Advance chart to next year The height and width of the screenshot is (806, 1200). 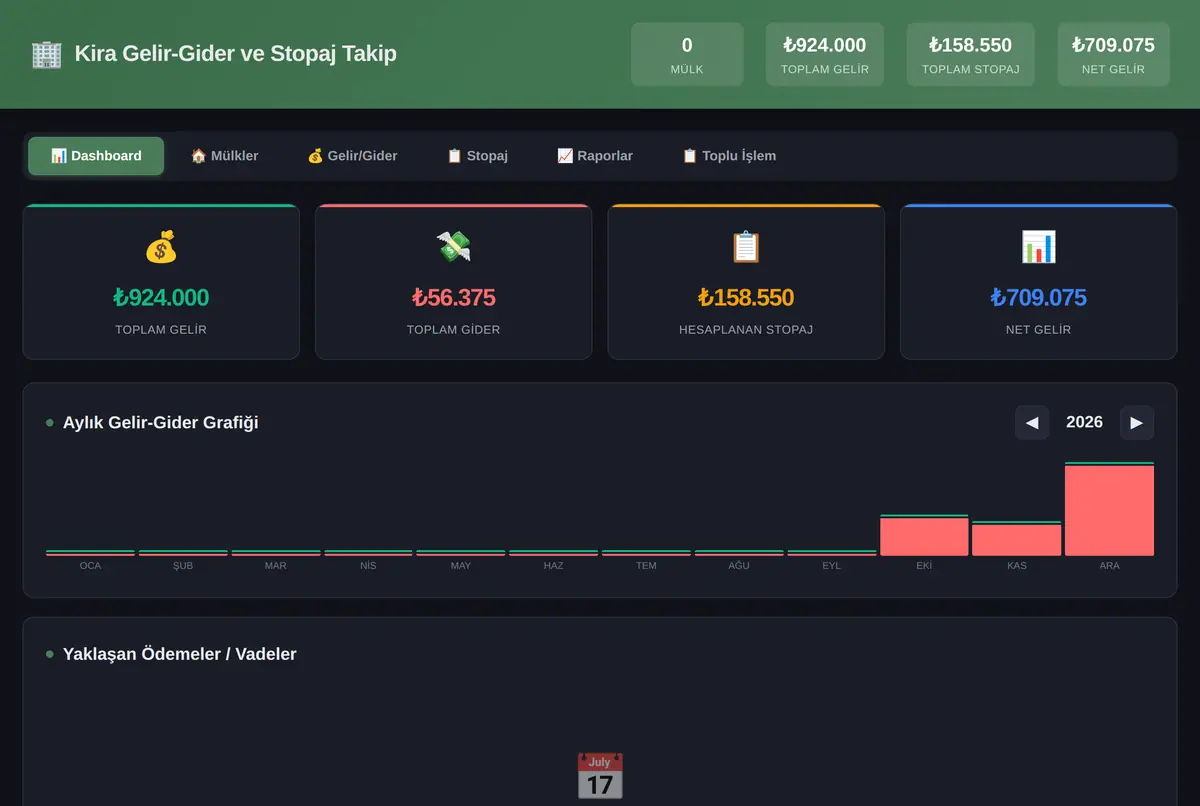pos(1137,422)
